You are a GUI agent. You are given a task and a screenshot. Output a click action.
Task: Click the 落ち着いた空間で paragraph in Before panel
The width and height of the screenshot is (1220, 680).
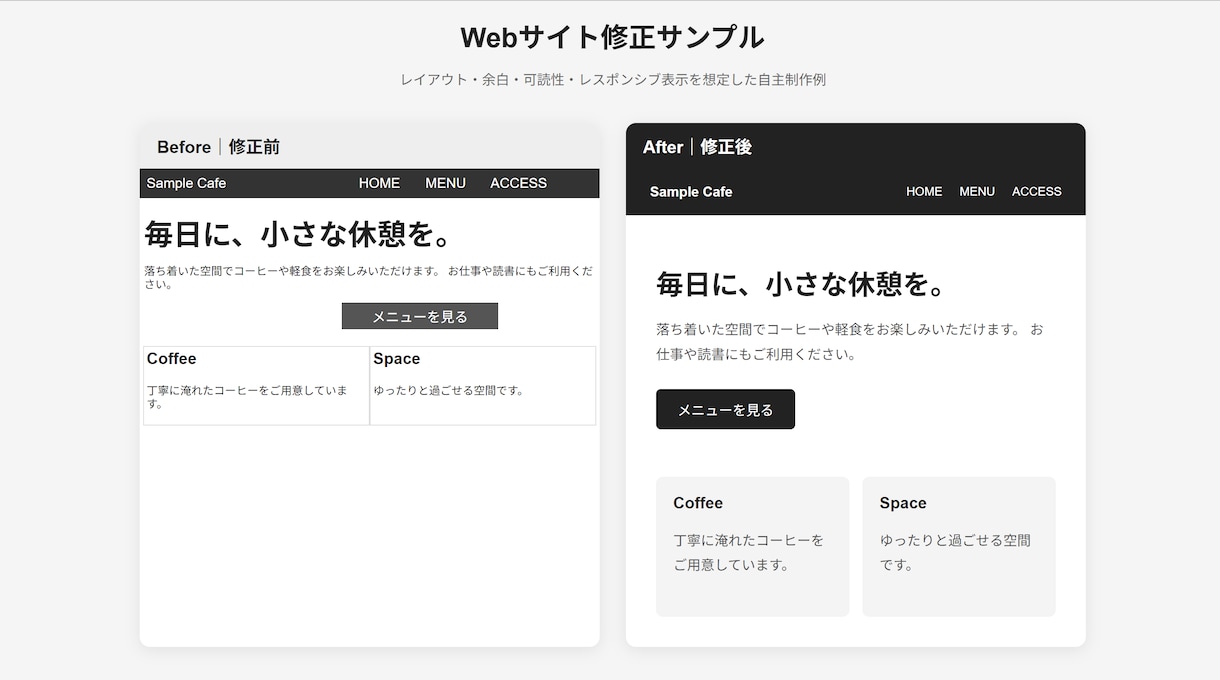coord(369,277)
